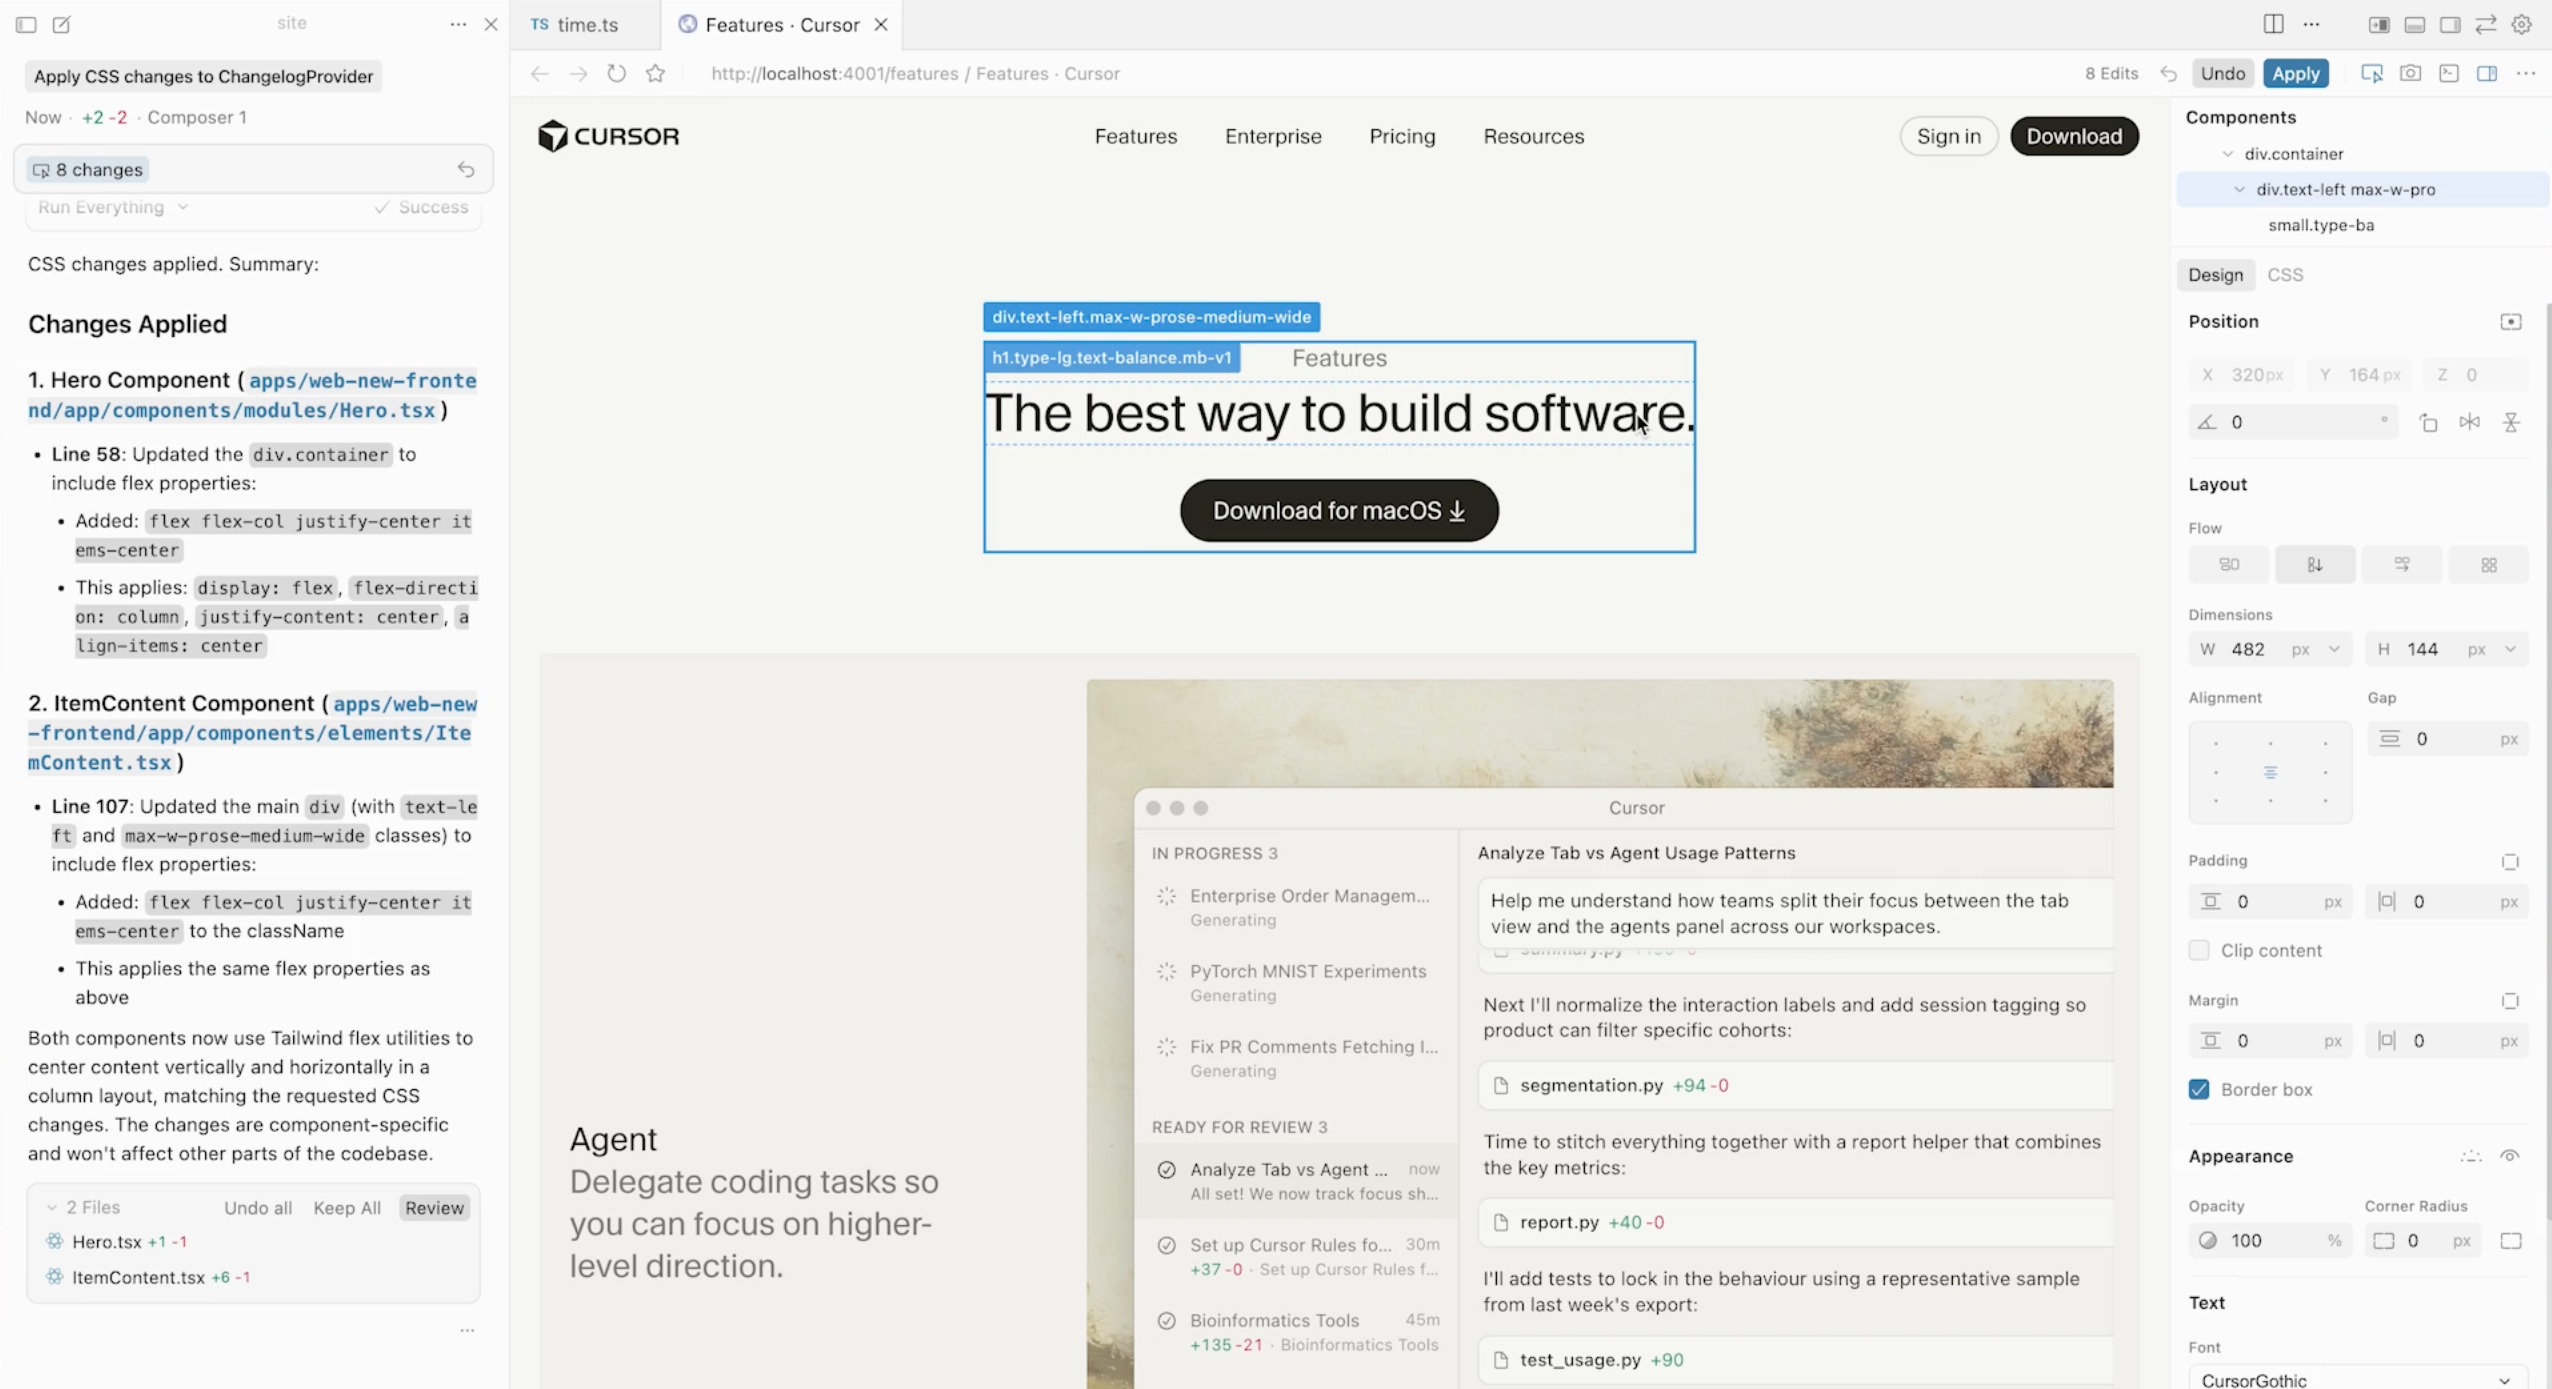Select the element inspection cursor tool
Image resolution: width=2552 pixels, height=1389 pixels.
pyautogui.click(x=2372, y=73)
